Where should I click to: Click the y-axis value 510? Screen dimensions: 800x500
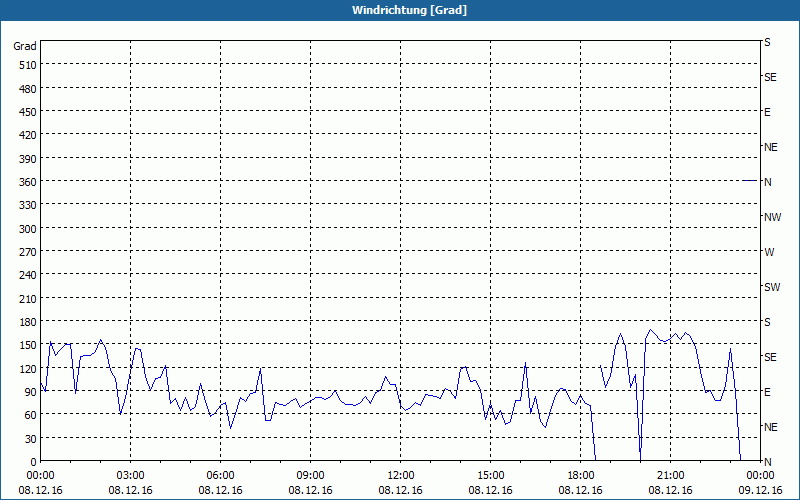click(28, 65)
